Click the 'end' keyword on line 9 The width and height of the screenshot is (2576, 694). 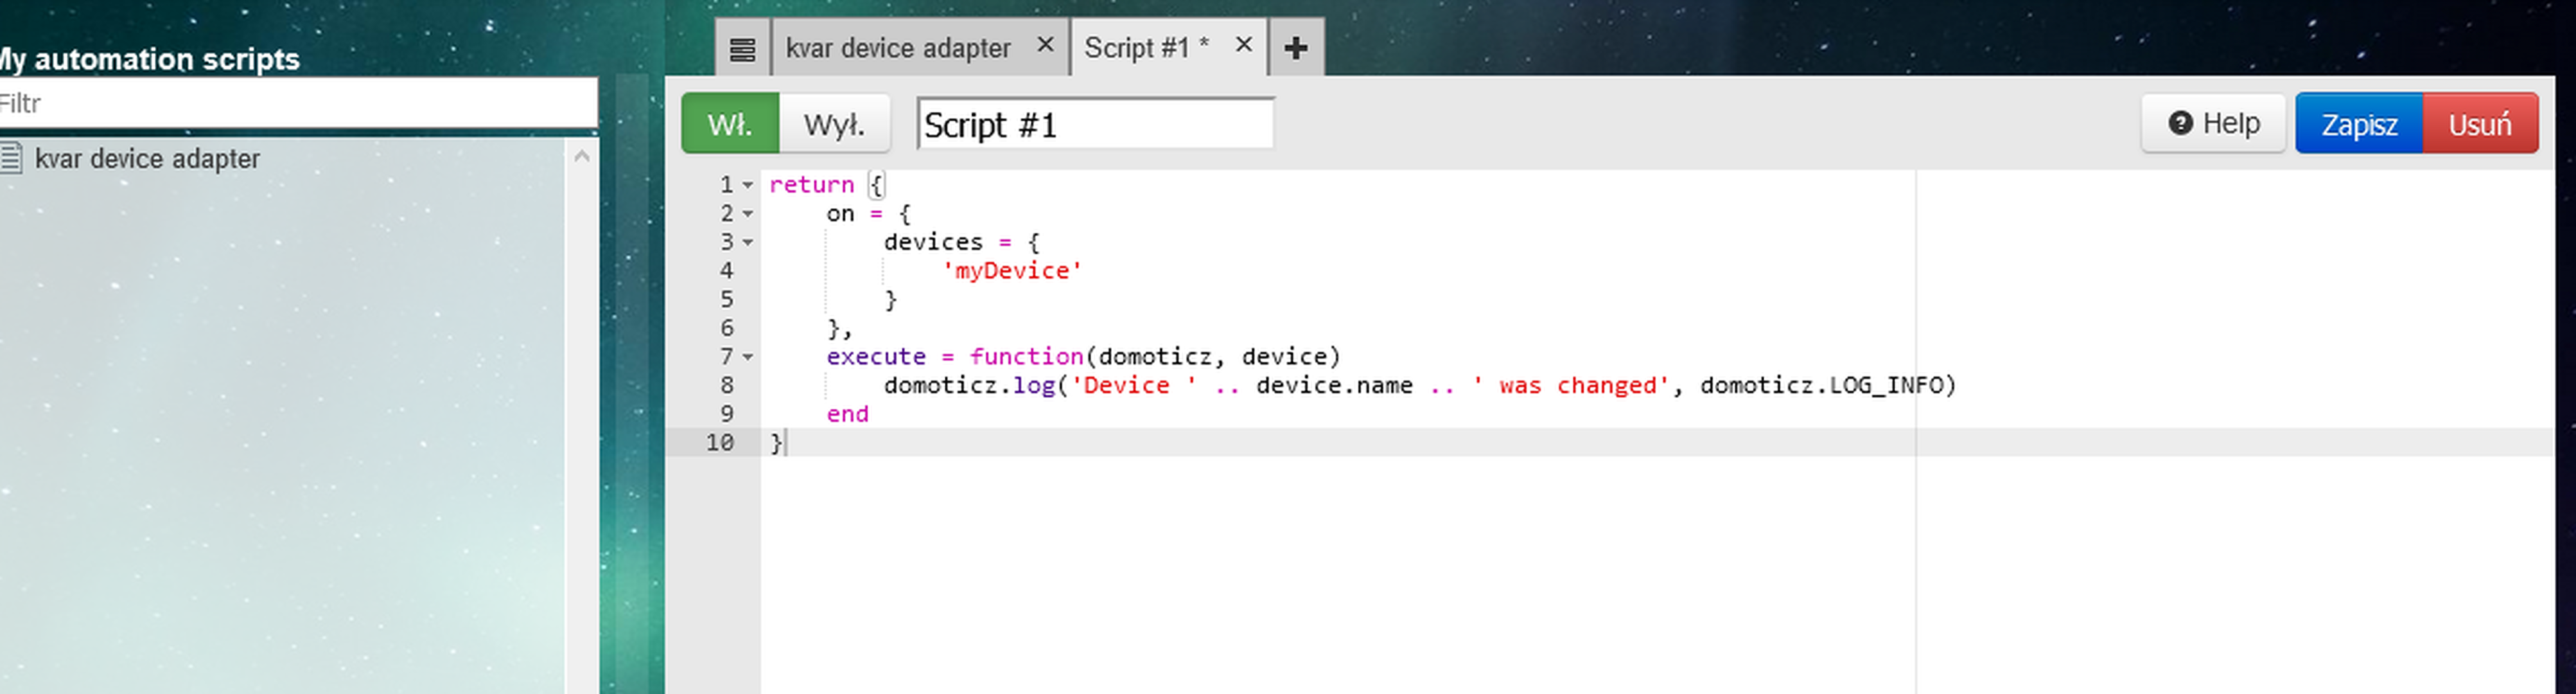click(x=847, y=414)
